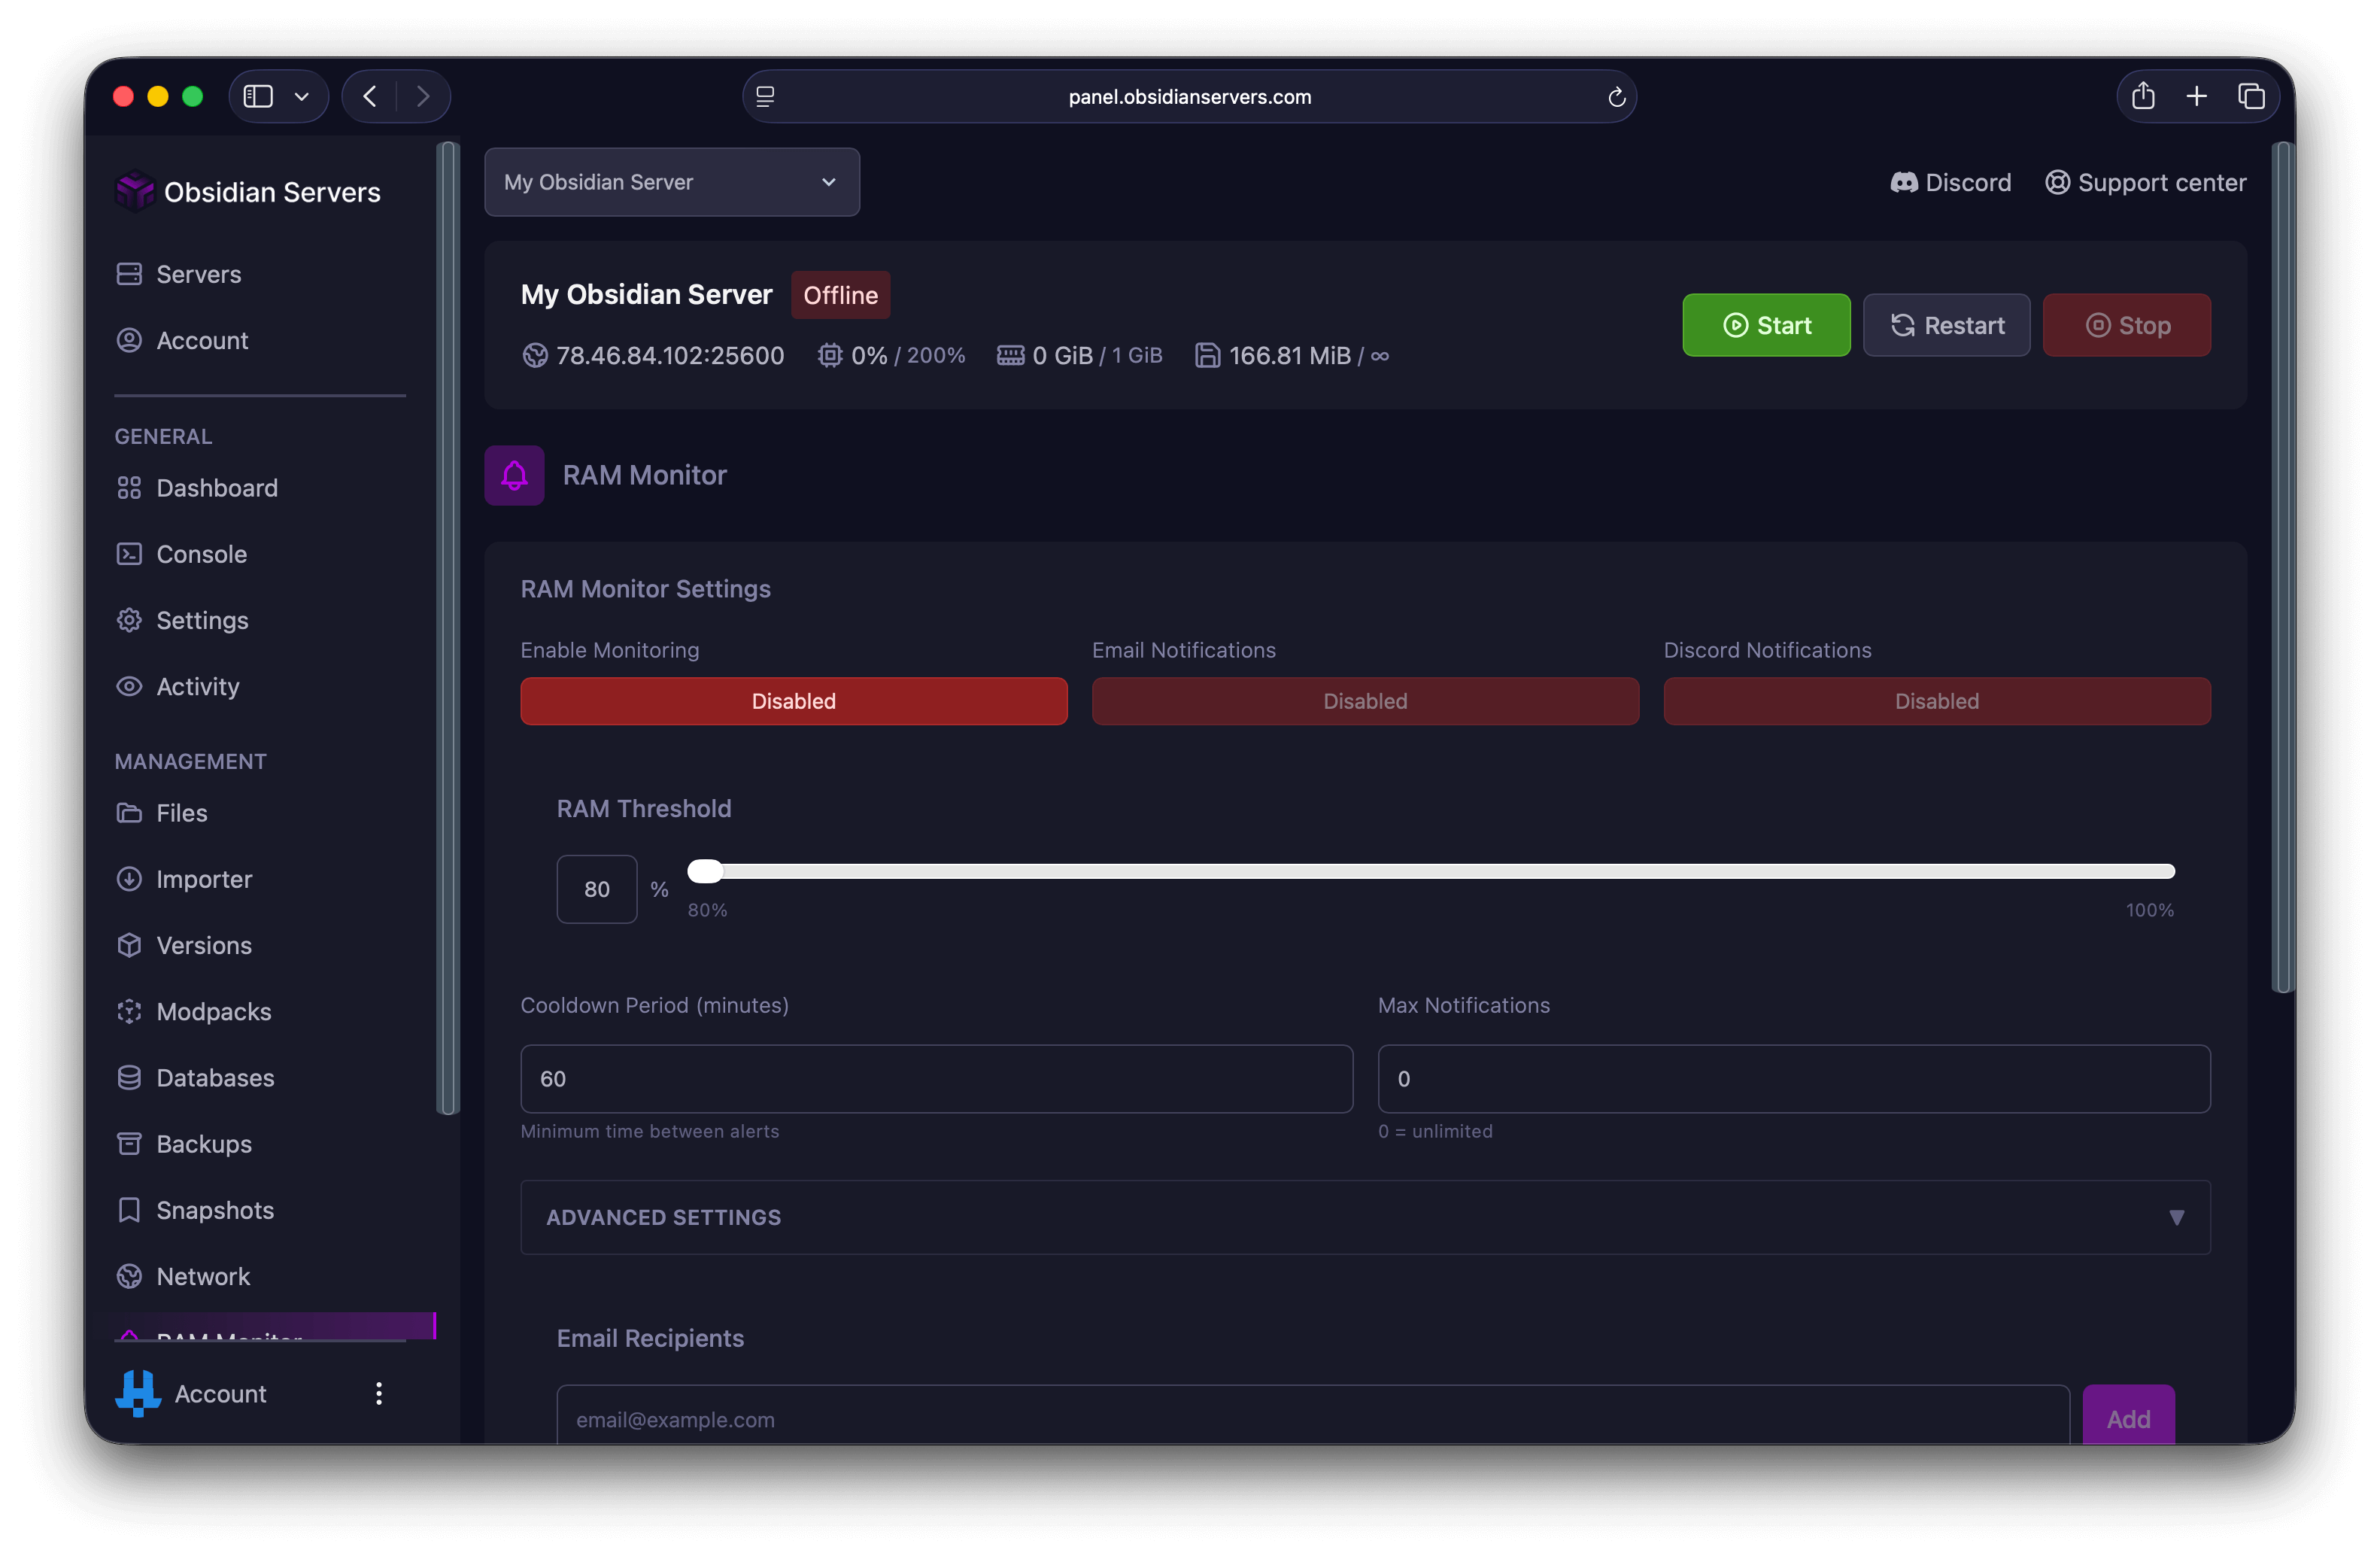The image size is (2380, 1556).
Task: Open new tab with plus icon
Action: click(x=2197, y=97)
